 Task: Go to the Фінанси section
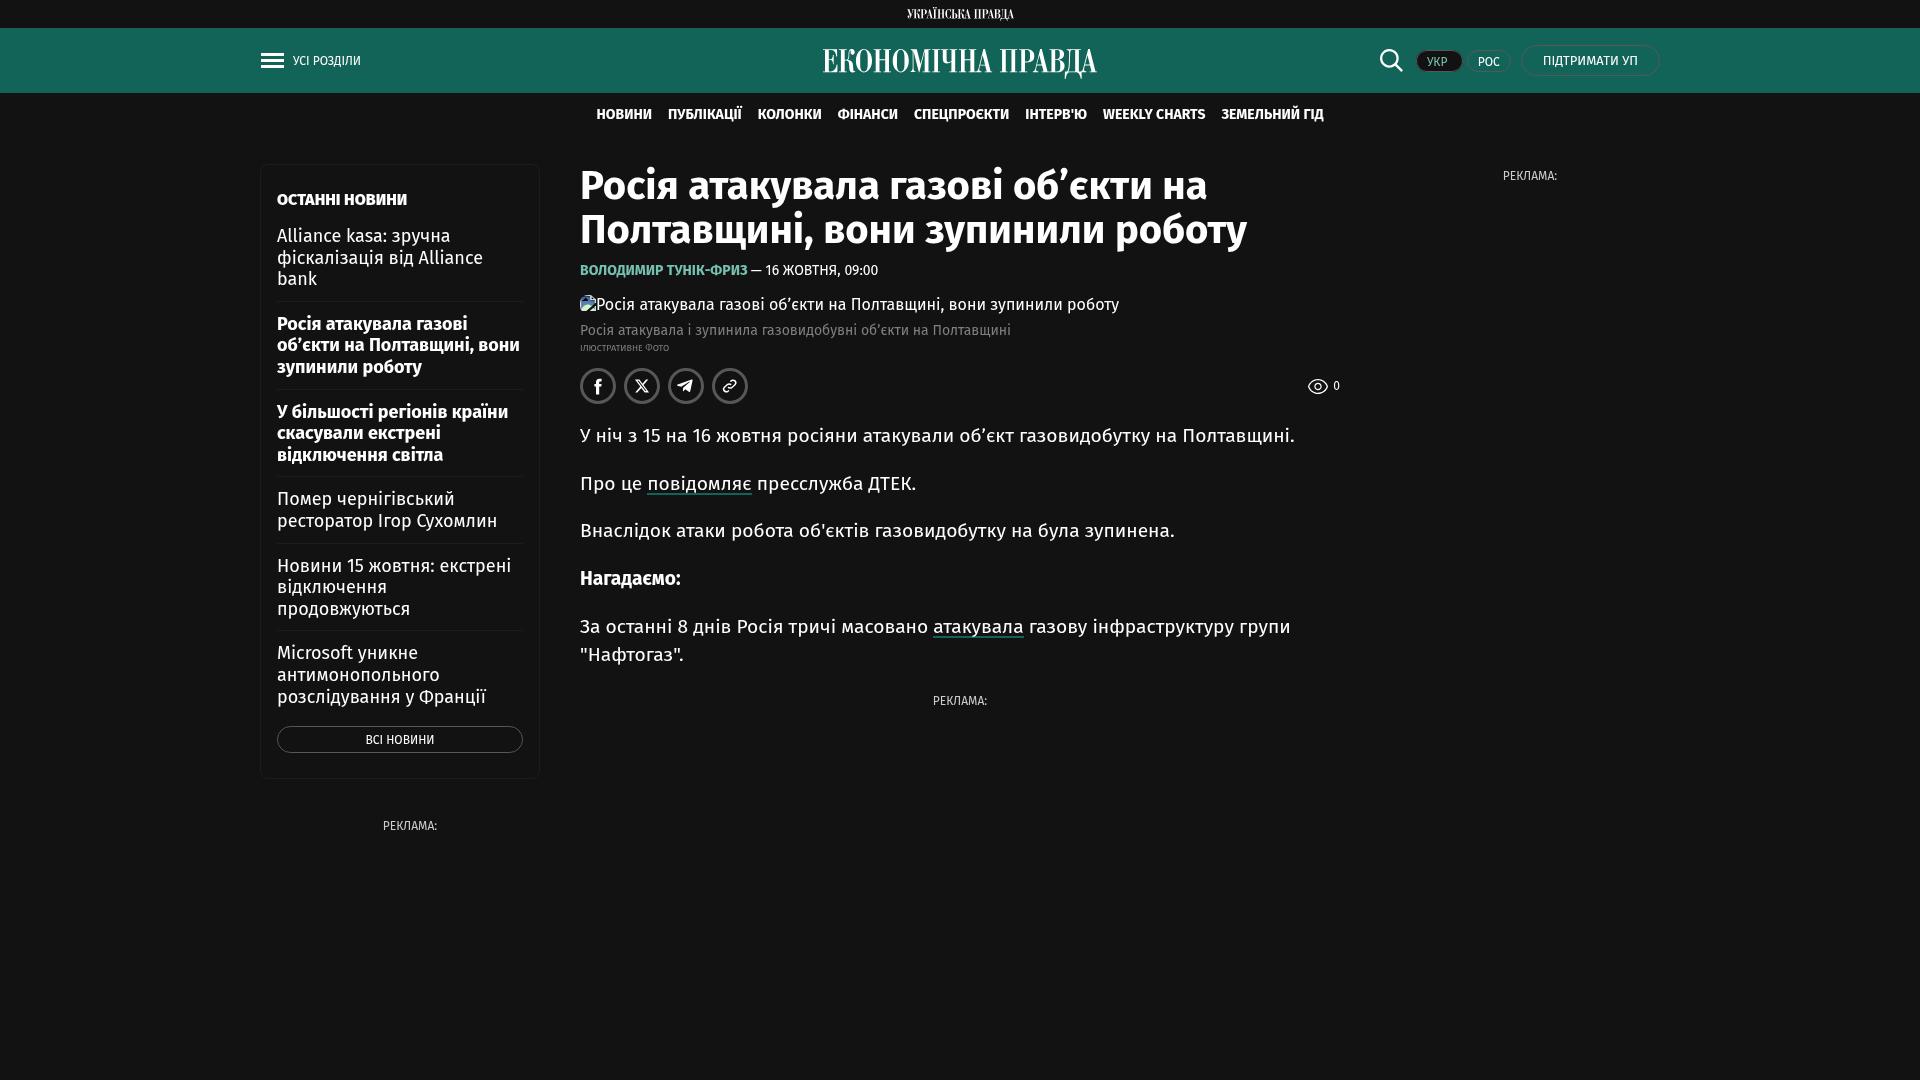867,115
